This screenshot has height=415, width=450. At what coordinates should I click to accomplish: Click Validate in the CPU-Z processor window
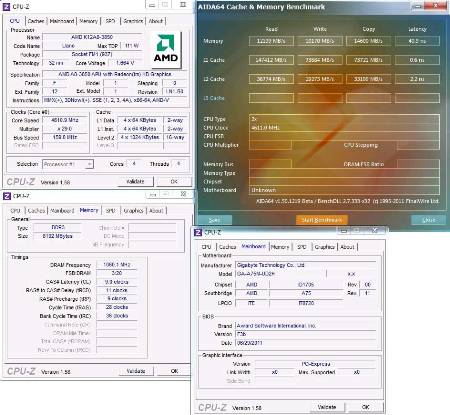click(135, 181)
